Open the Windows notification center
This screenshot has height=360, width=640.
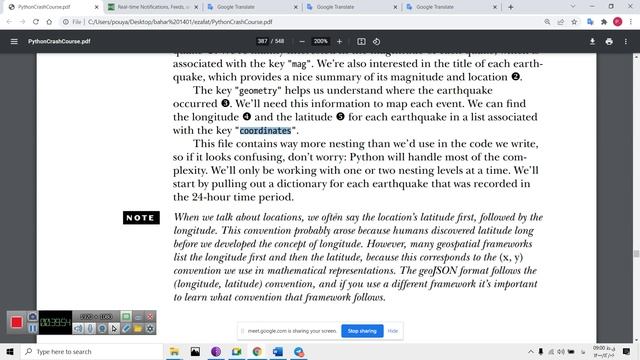(x=627, y=351)
